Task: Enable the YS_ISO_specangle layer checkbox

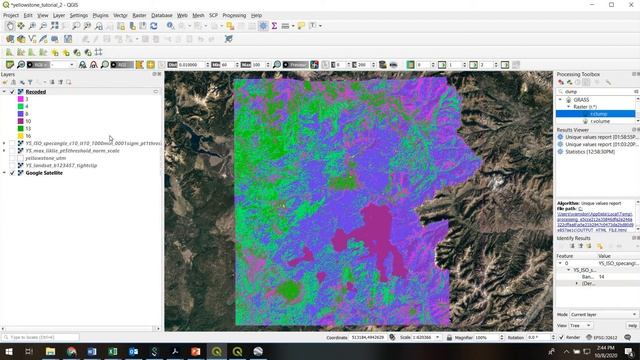Action: coord(12,144)
